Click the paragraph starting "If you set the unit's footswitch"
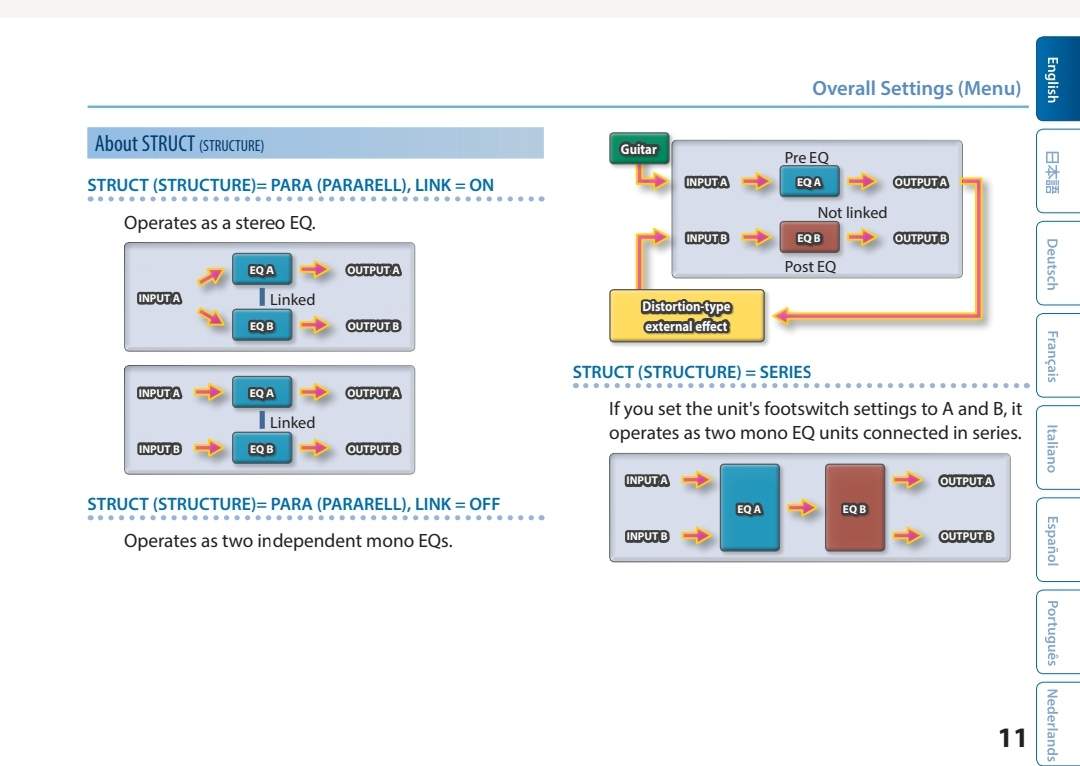The width and height of the screenshot is (1080, 766). click(x=816, y=421)
